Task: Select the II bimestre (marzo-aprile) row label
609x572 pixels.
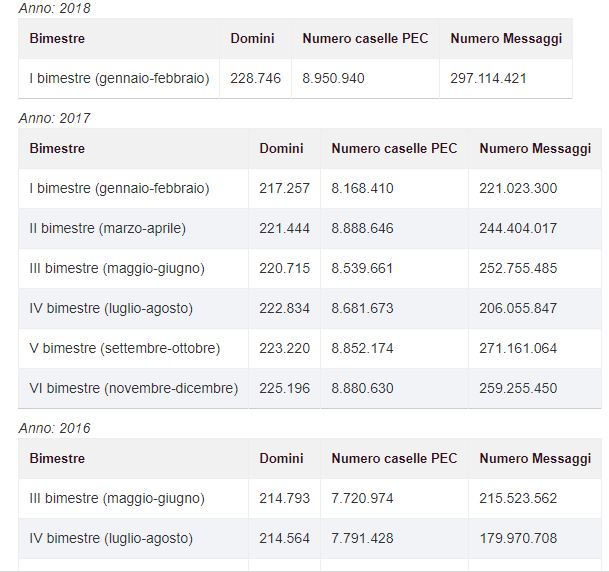Action: tap(108, 228)
